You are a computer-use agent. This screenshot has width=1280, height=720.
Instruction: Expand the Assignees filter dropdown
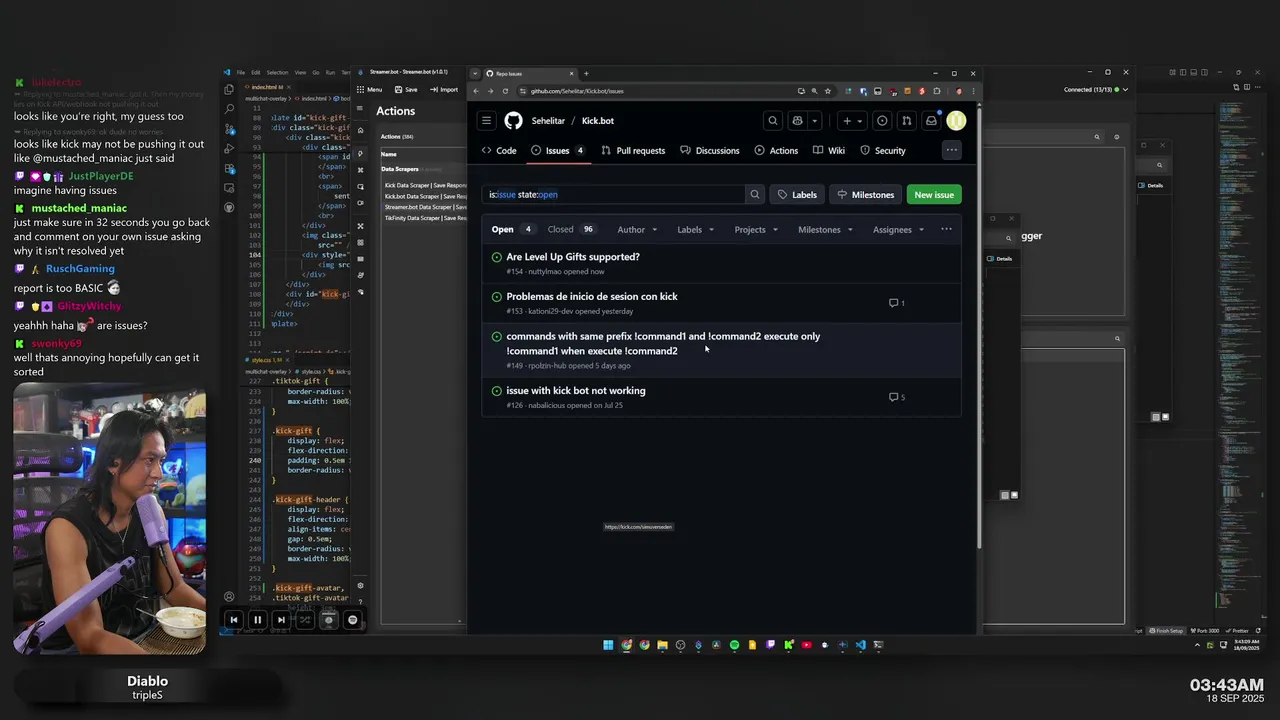898,230
